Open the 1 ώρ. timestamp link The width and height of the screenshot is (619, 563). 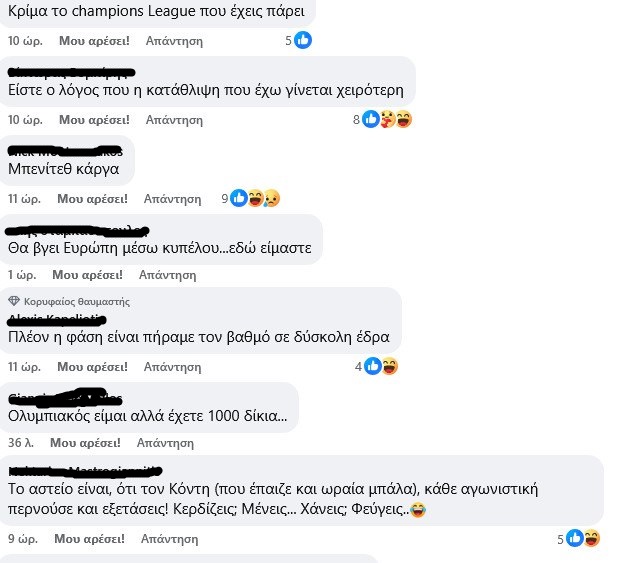tap(22, 275)
